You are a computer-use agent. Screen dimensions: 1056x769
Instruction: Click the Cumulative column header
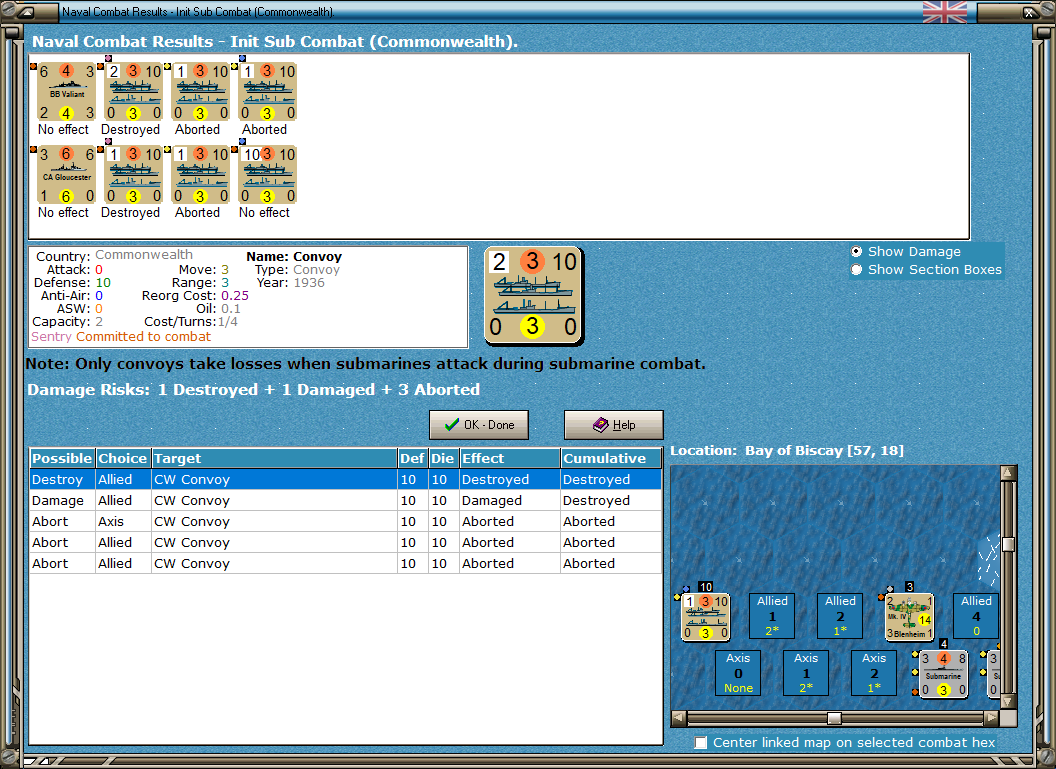pos(611,458)
